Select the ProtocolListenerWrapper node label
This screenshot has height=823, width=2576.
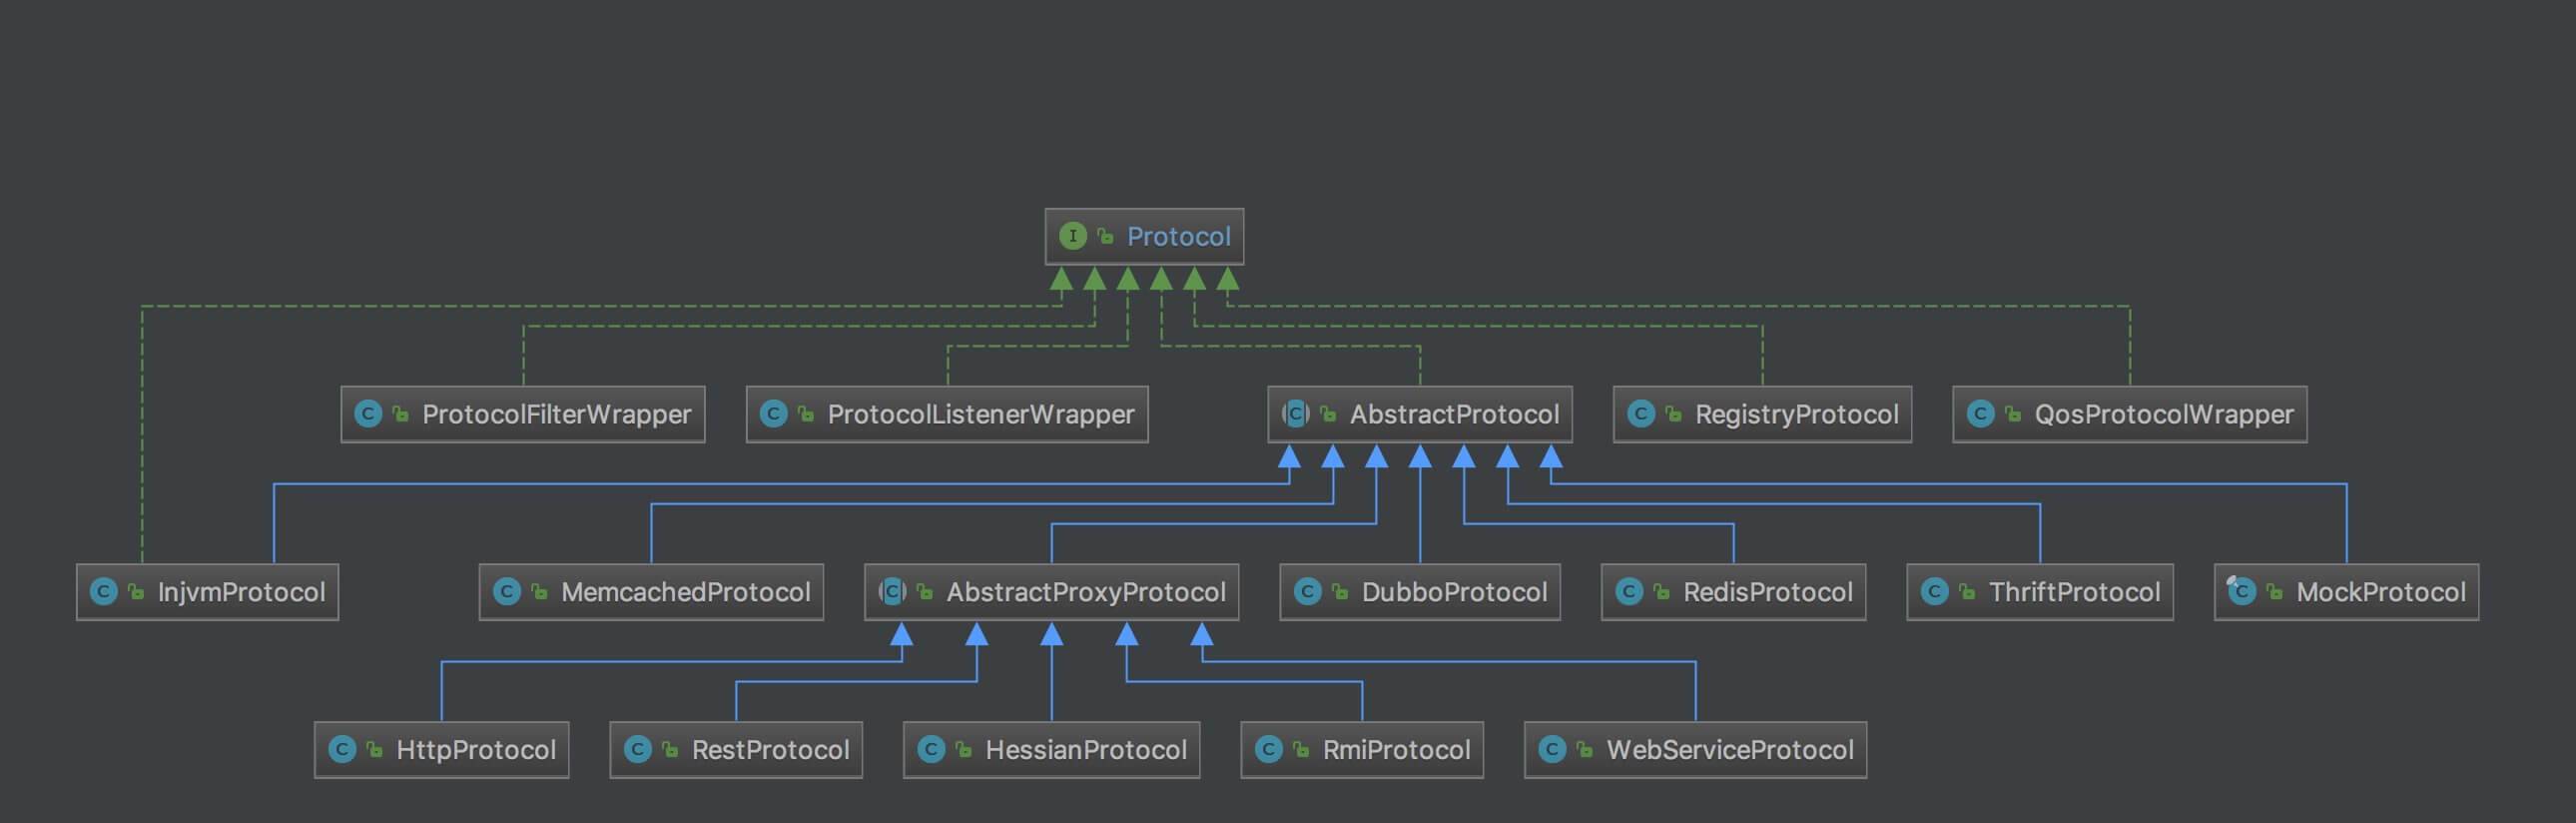[980, 414]
